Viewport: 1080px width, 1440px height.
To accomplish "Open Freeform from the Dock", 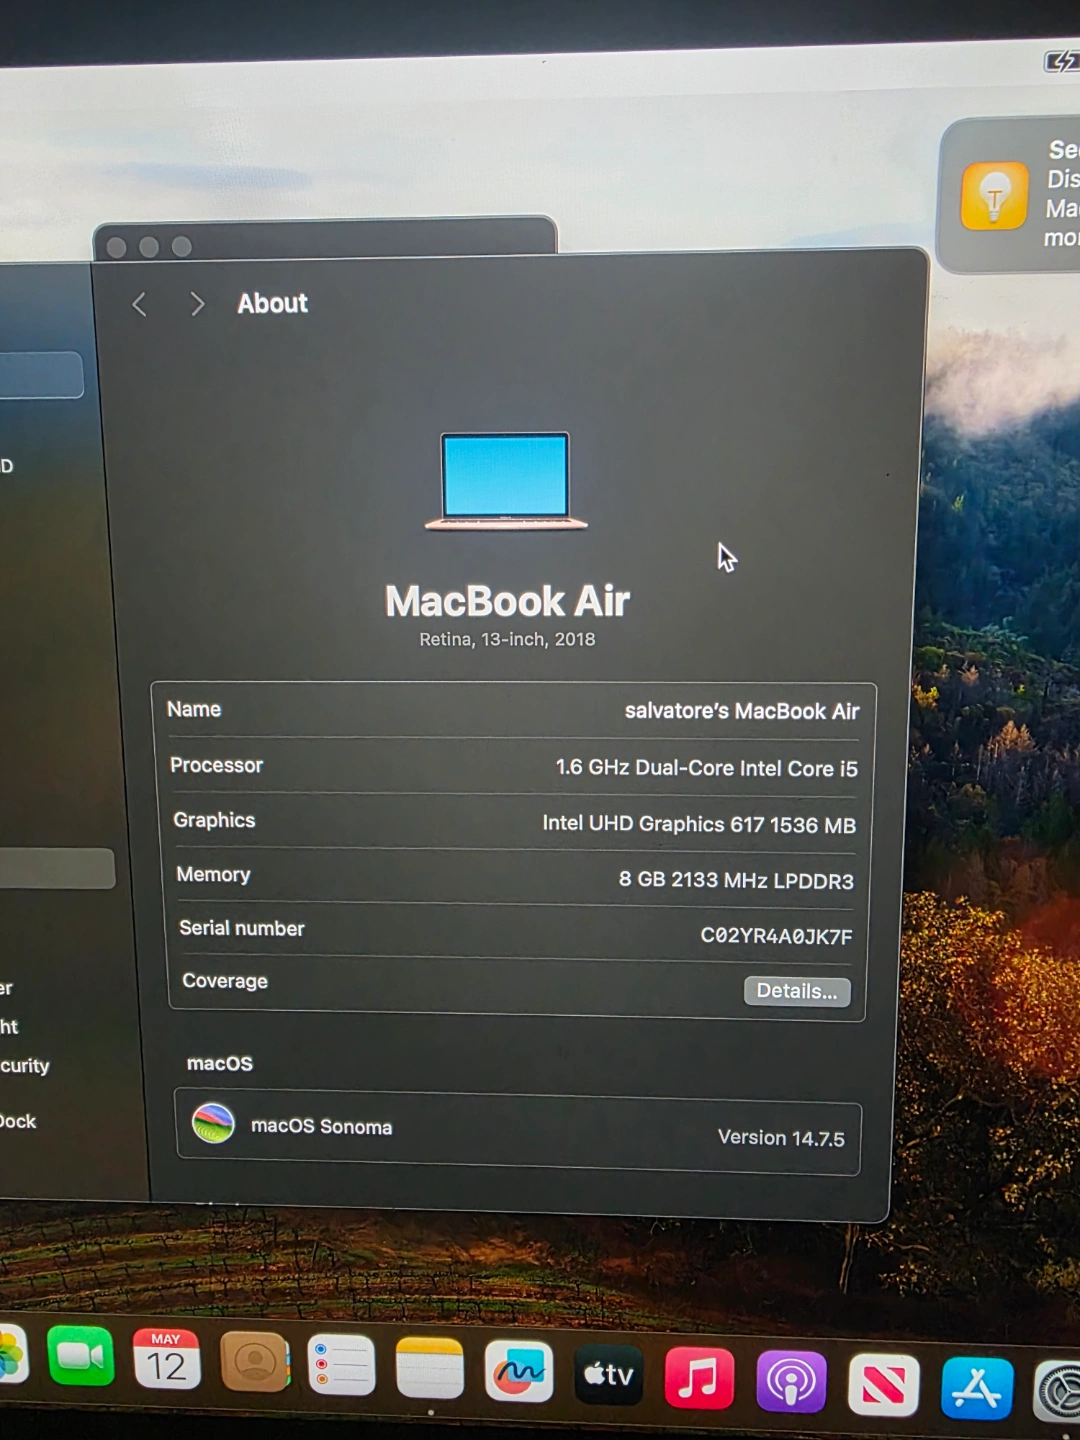I will pyautogui.click(x=519, y=1371).
